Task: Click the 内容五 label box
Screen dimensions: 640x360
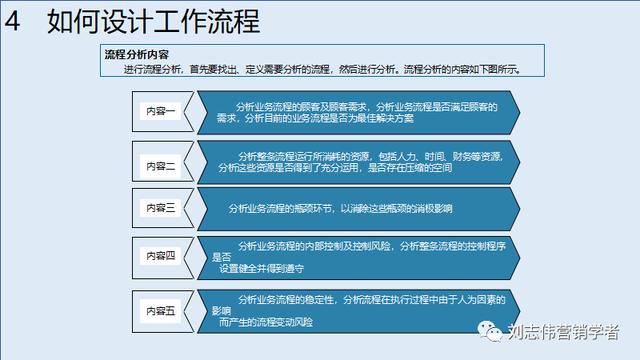Action: [x=160, y=311]
